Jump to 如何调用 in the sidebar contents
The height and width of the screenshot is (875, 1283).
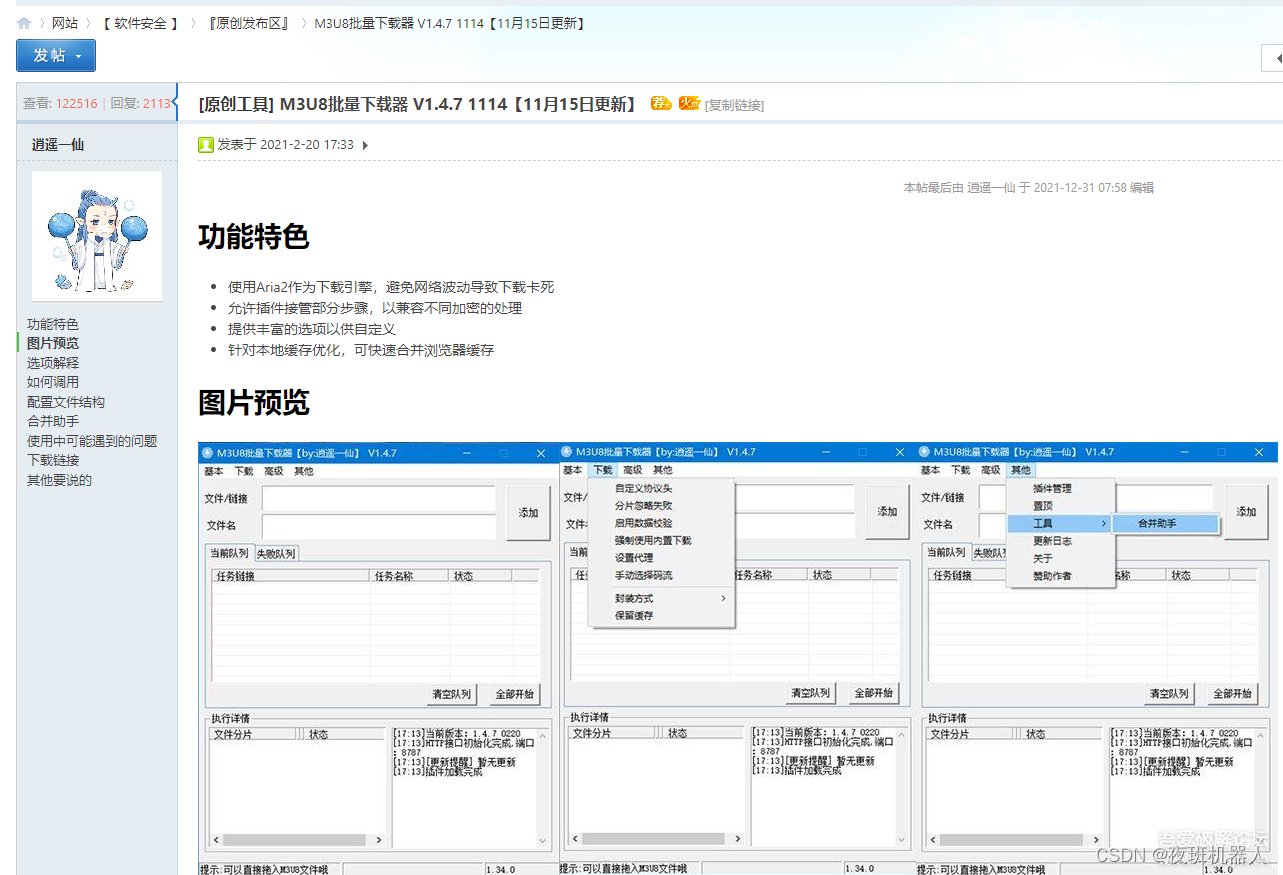click(53, 382)
